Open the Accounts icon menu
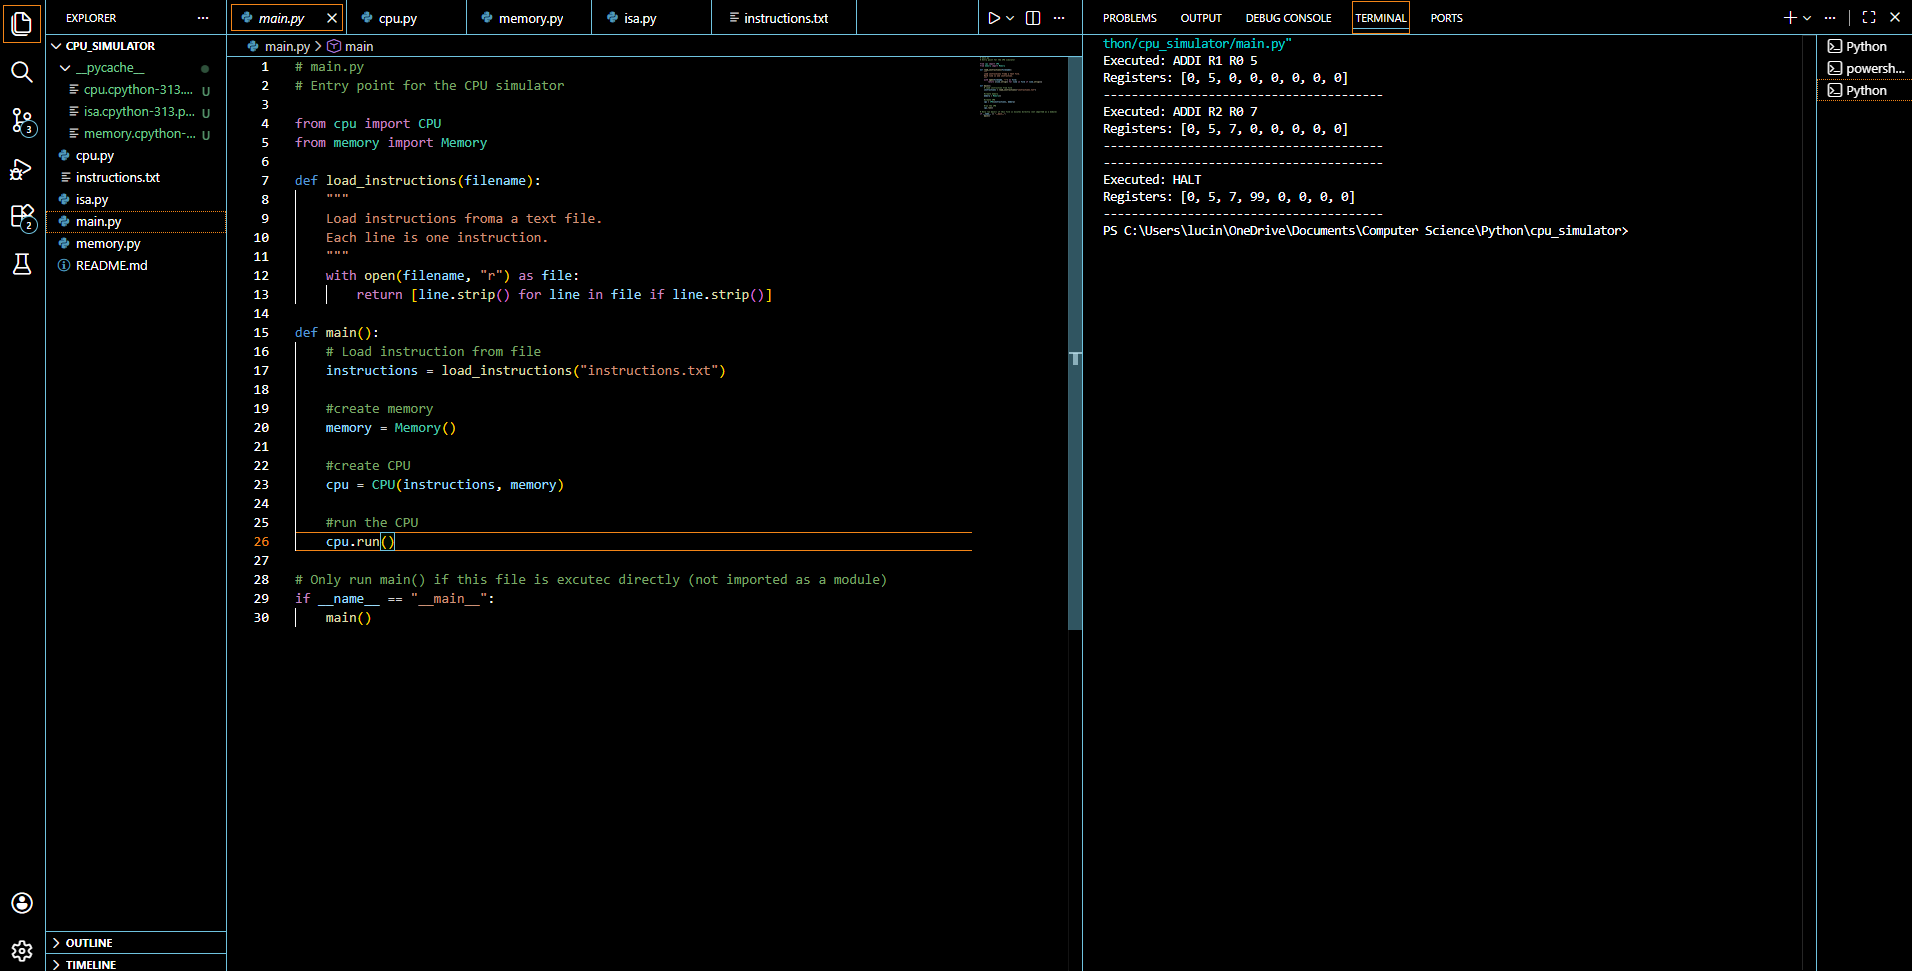 pyautogui.click(x=21, y=902)
